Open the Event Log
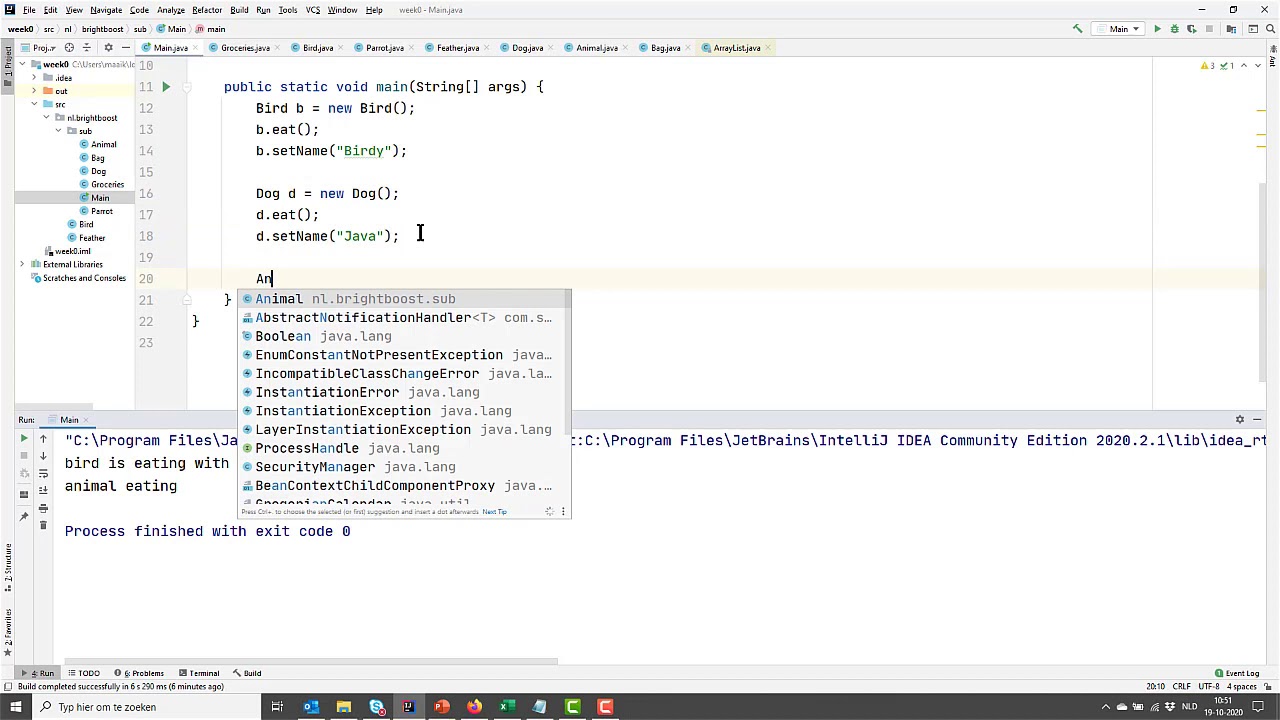Image resolution: width=1280 pixels, height=720 pixels. click(x=1237, y=673)
